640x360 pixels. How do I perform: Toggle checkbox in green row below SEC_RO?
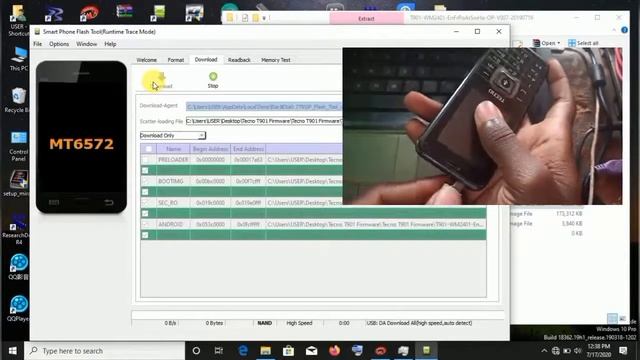tap(145, 213)
